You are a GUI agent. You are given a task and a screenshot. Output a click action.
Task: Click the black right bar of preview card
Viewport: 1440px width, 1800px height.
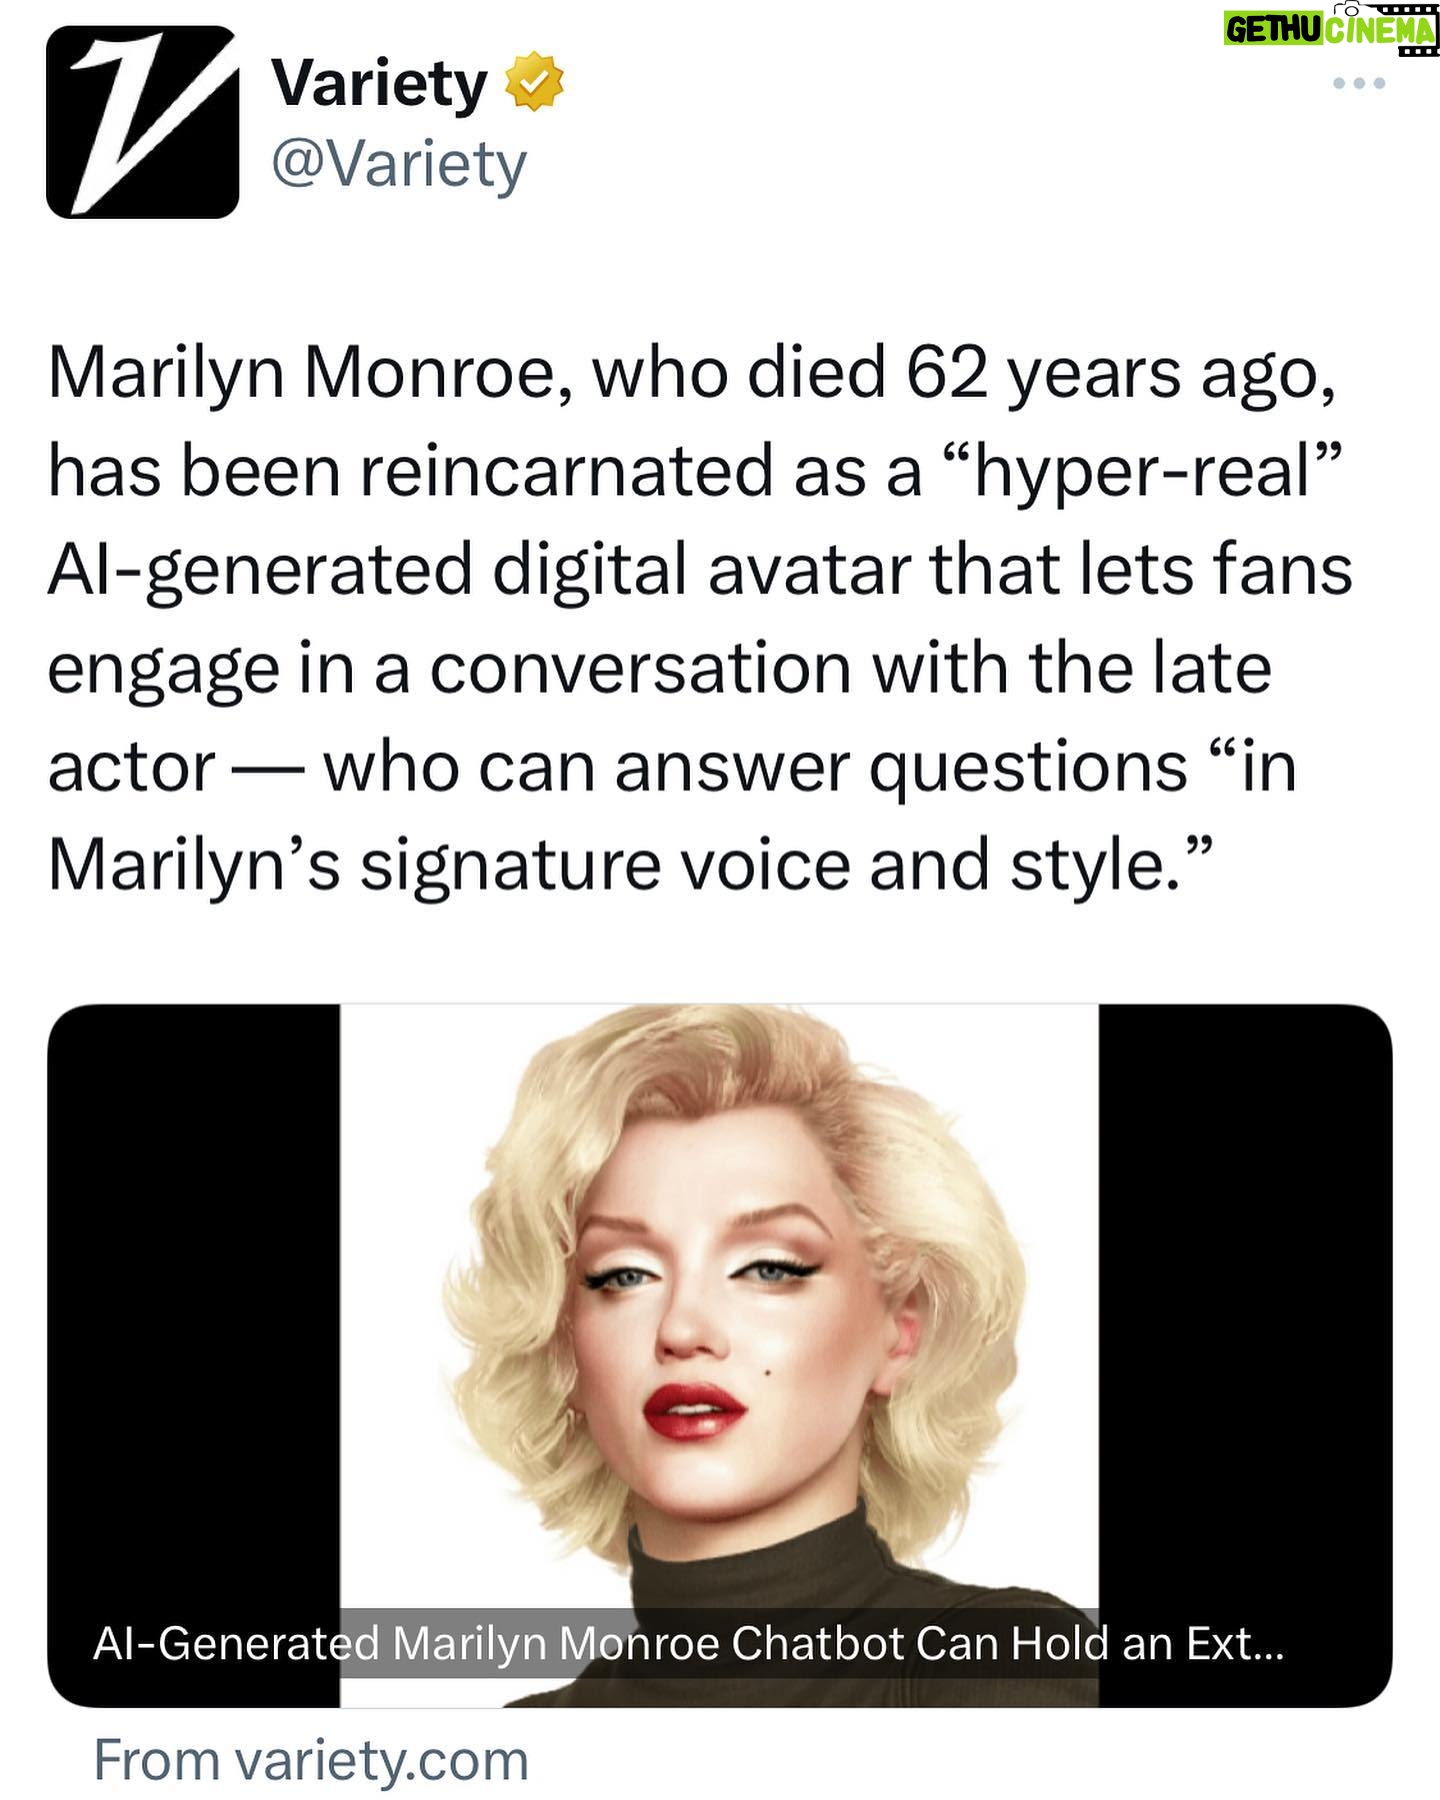(1245, 1300)
